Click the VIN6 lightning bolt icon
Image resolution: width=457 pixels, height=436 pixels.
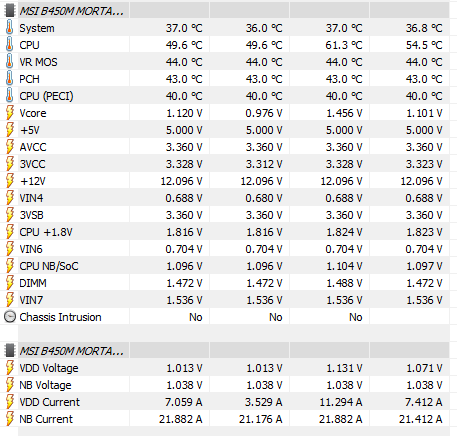[x=10, y=249]
